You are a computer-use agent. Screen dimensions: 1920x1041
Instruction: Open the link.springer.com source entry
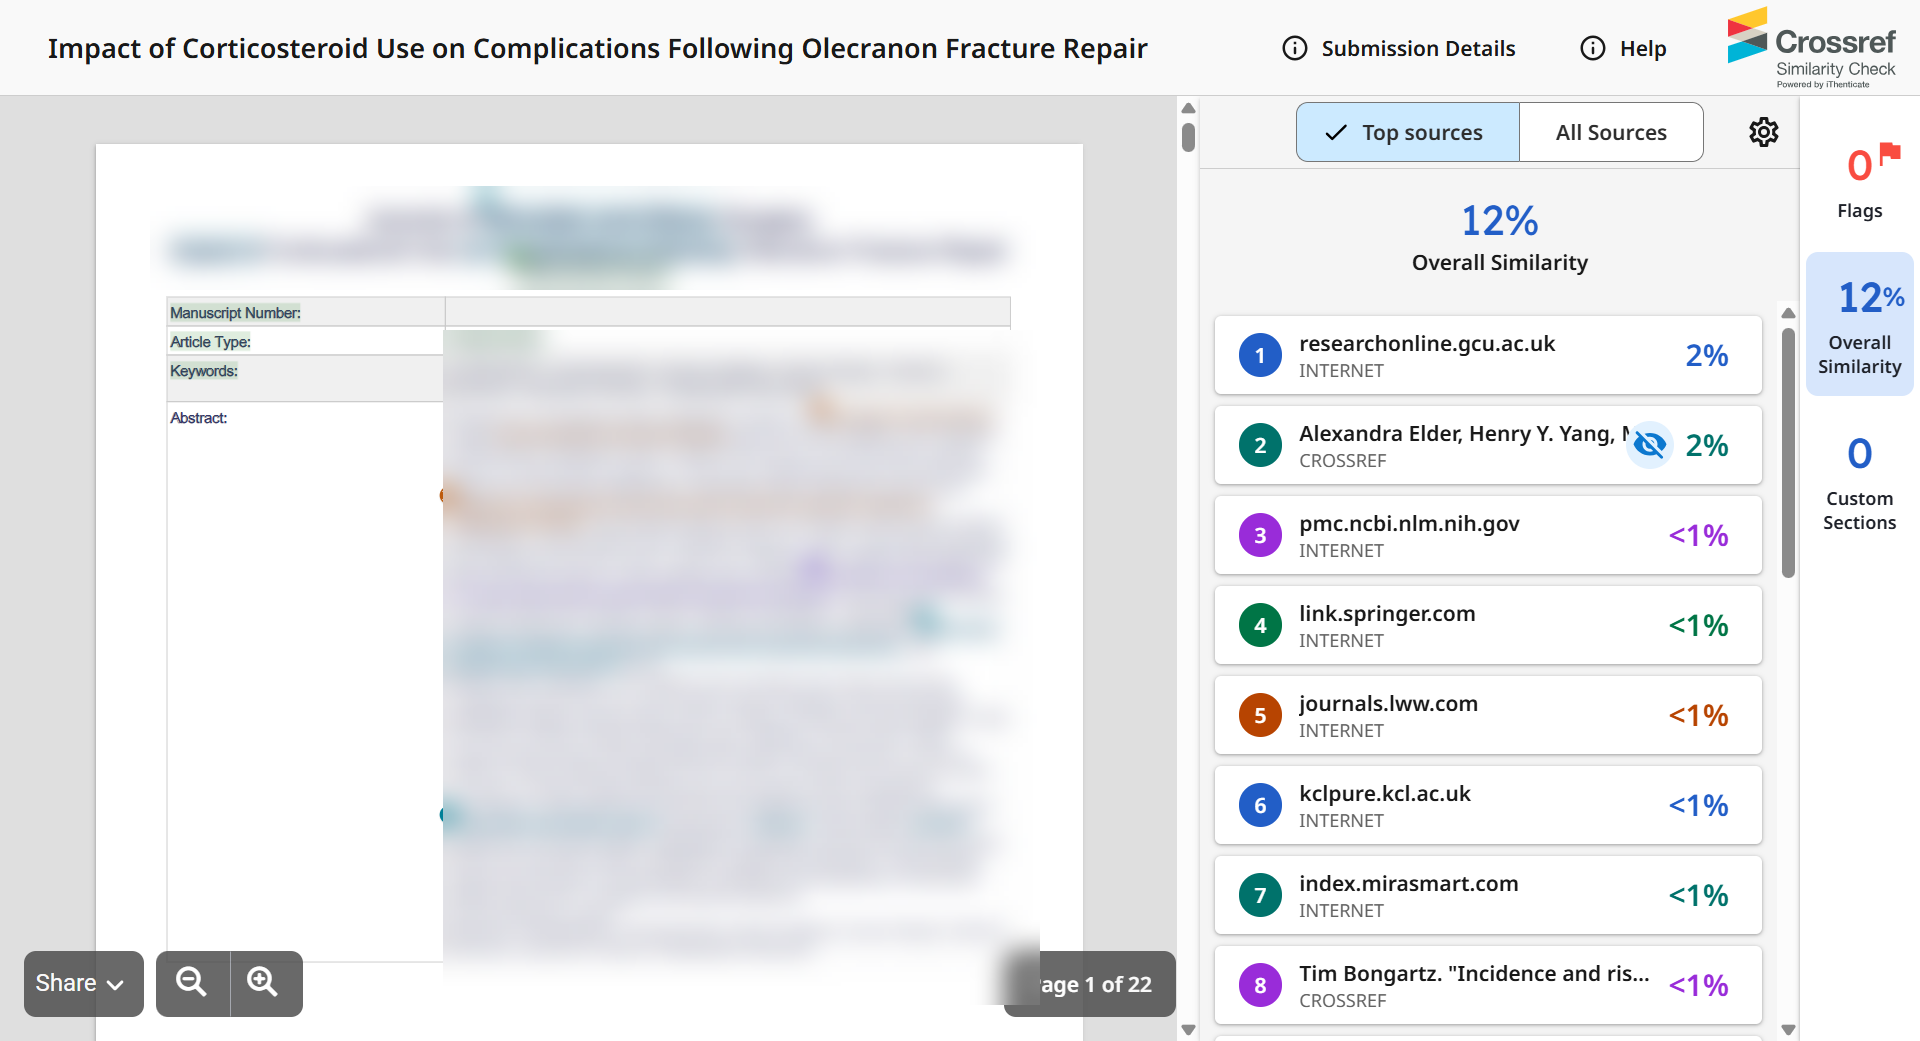[1488, 625]
